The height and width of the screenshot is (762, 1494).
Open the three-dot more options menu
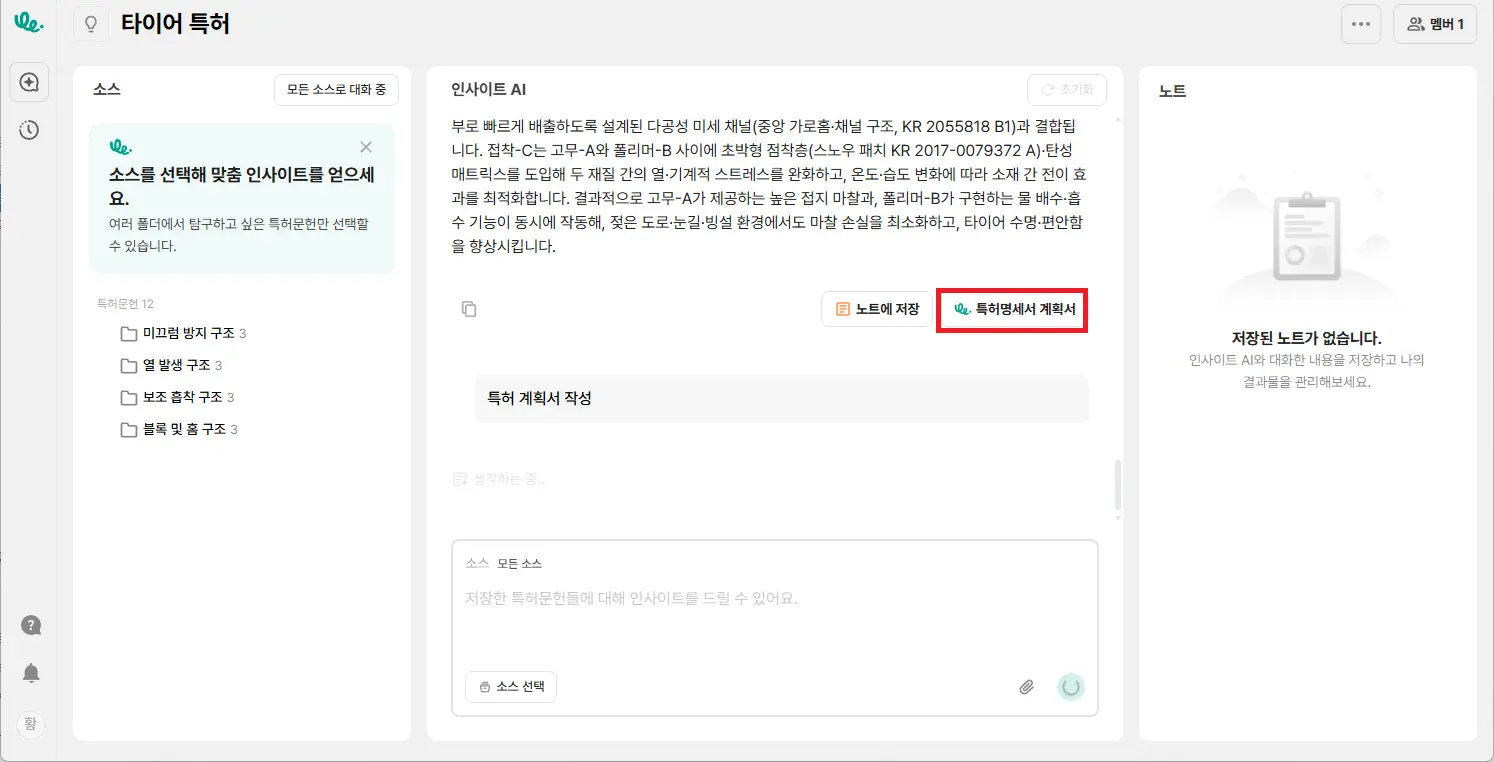[x=1360, y=24]
